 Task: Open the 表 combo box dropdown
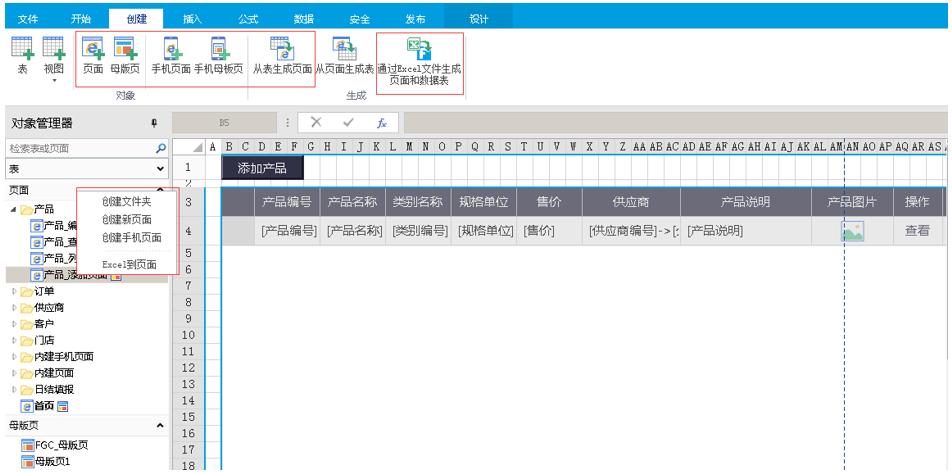click(161, 169)
